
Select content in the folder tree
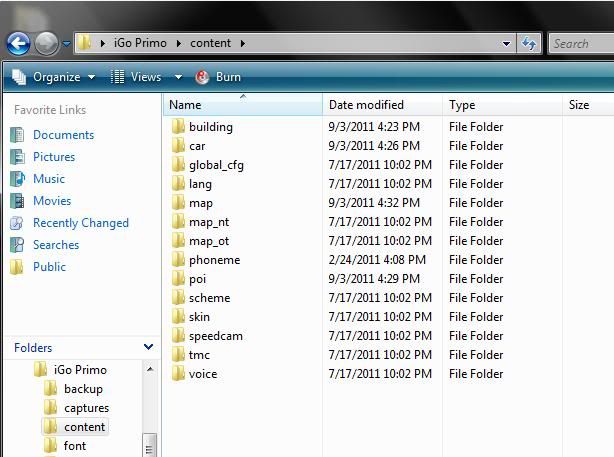click(x=85, y=427)
